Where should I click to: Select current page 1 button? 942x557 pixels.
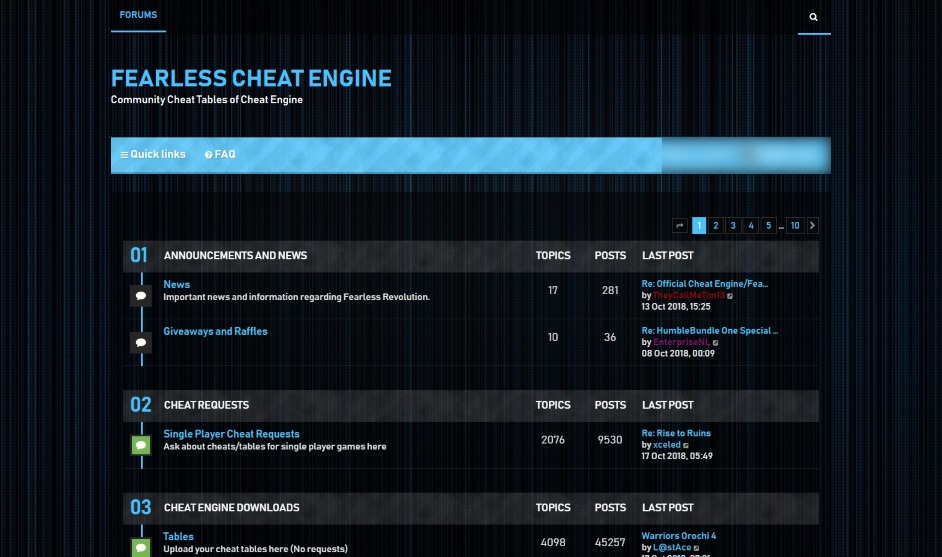coord(699,225)
